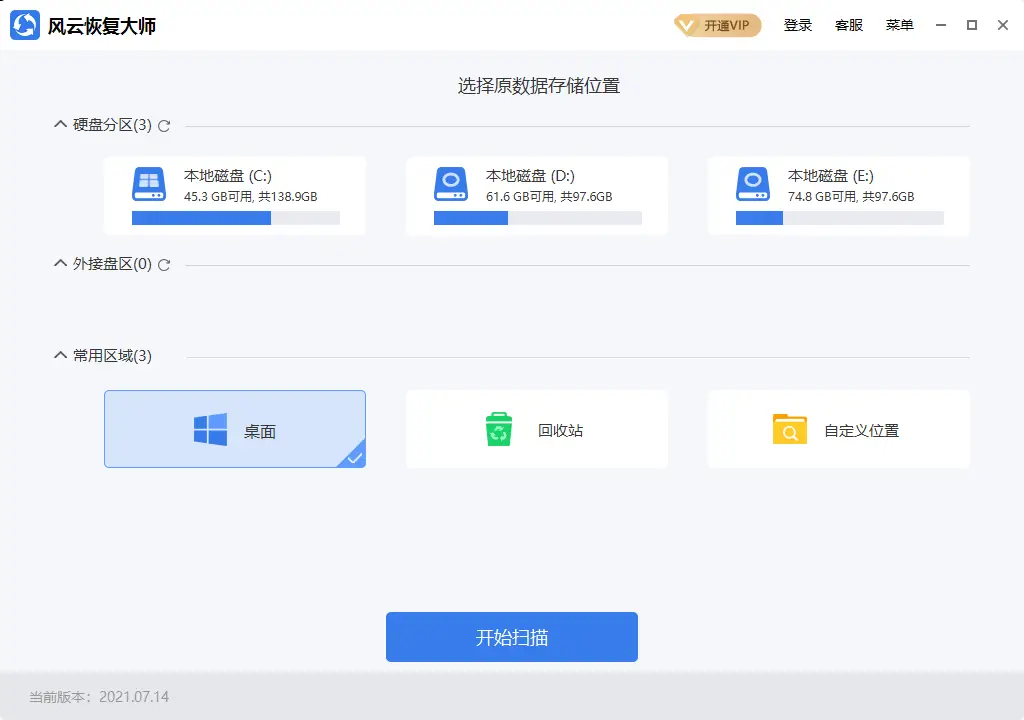Select the 本地磁盘 (E:) drive icon
Screen dimensions: 1024x720
[752, 184]
